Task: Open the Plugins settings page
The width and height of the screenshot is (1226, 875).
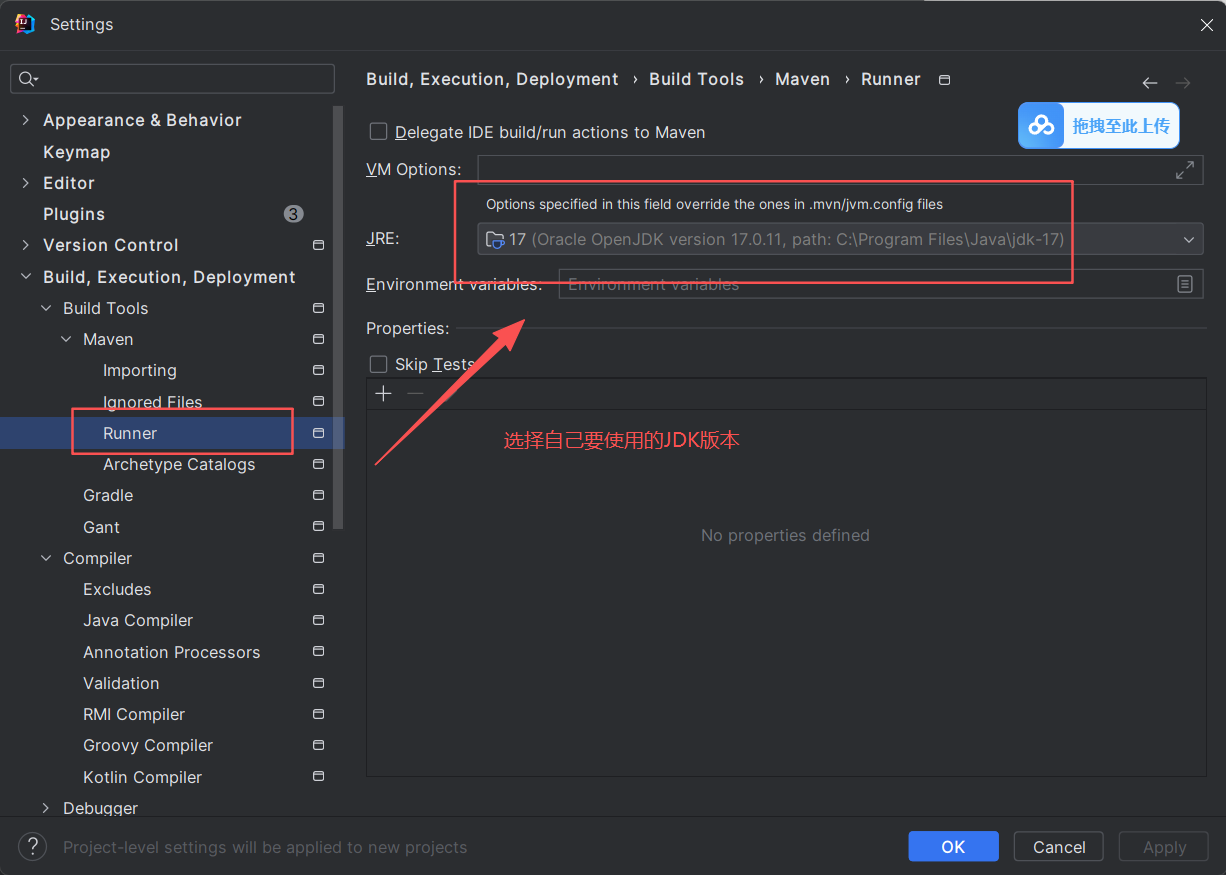Action: tap(74, 214)
